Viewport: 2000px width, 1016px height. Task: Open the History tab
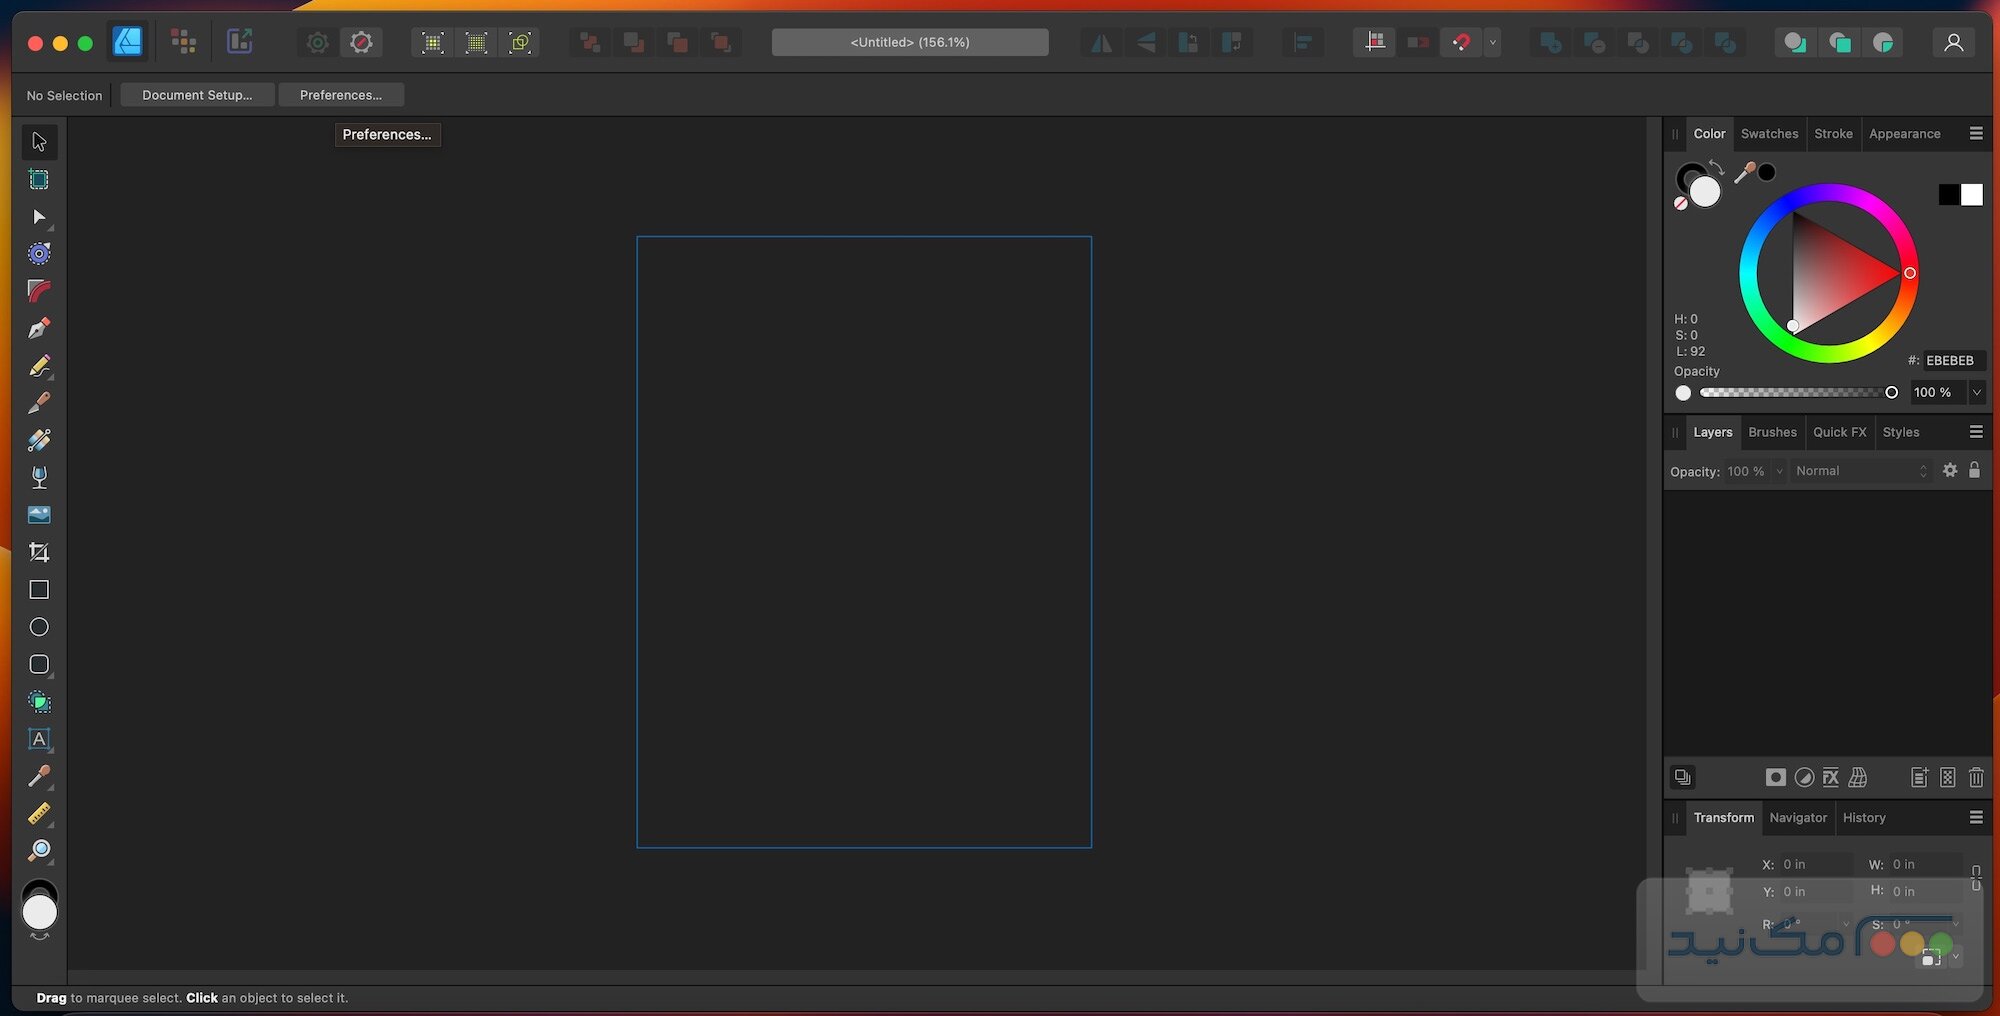[x=1863, y=817]
